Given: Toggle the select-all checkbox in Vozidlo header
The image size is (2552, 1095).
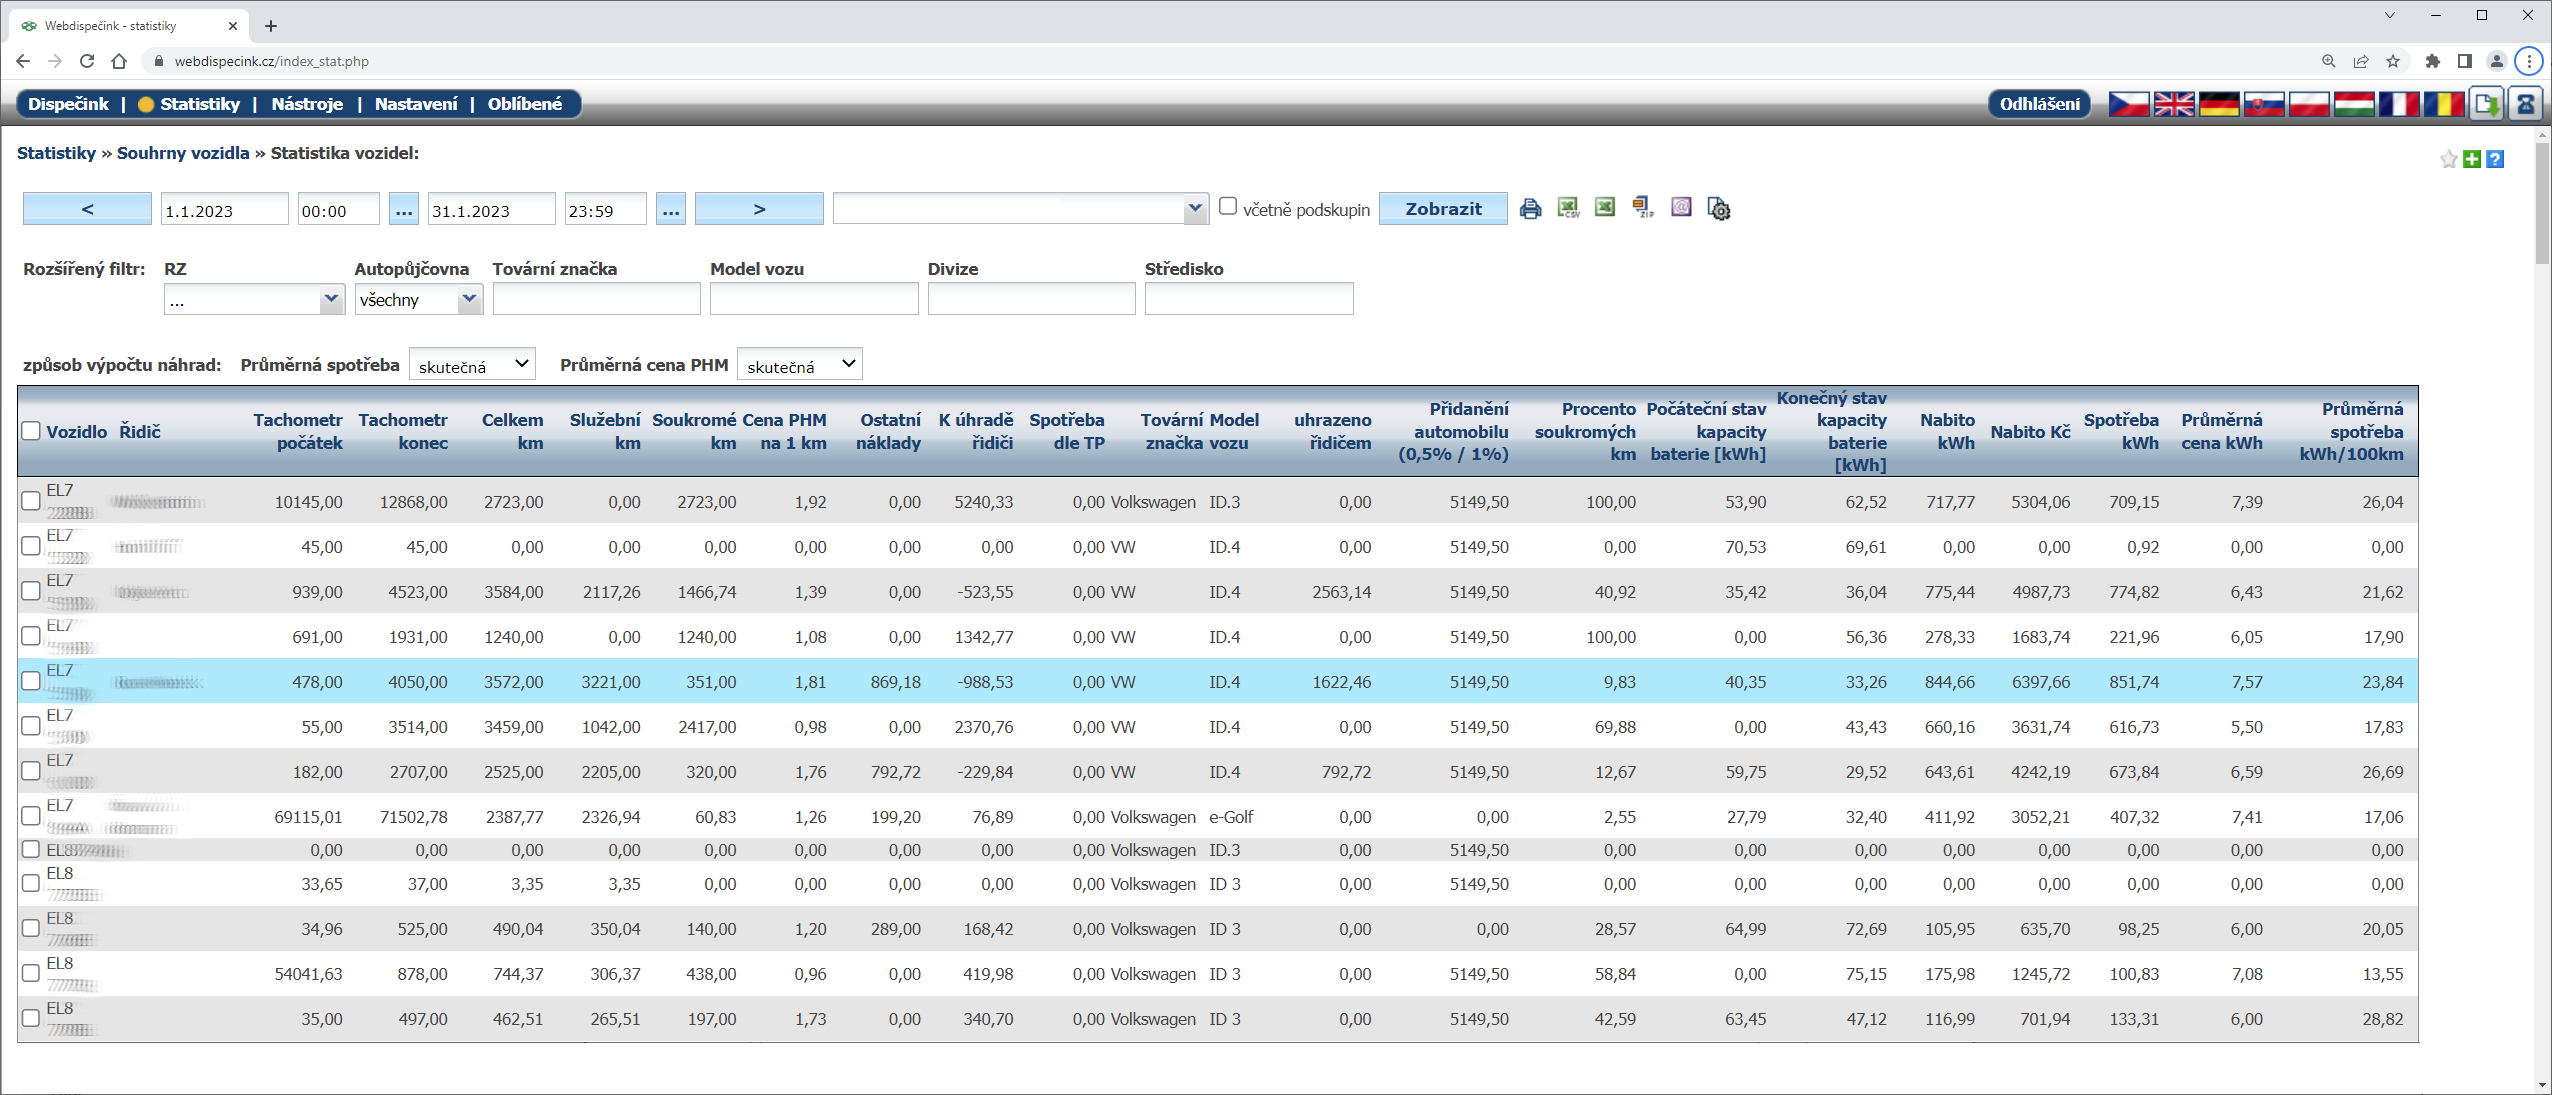Looking at the screenshot, I should point(31,431).
